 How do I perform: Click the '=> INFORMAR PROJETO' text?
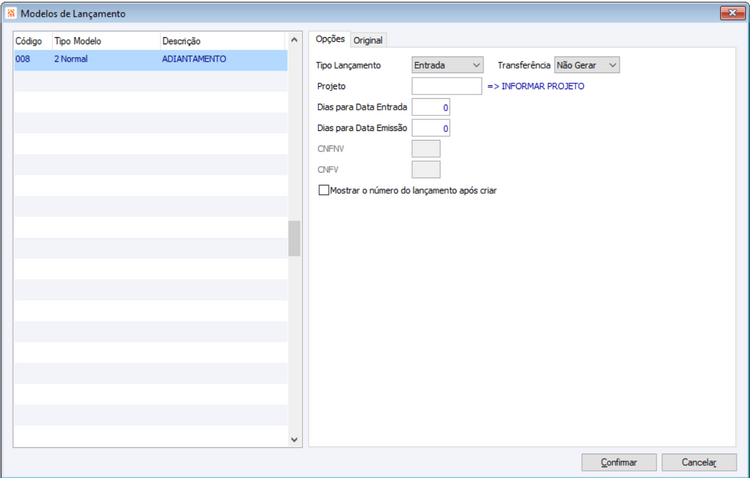[x=536, y=87]
